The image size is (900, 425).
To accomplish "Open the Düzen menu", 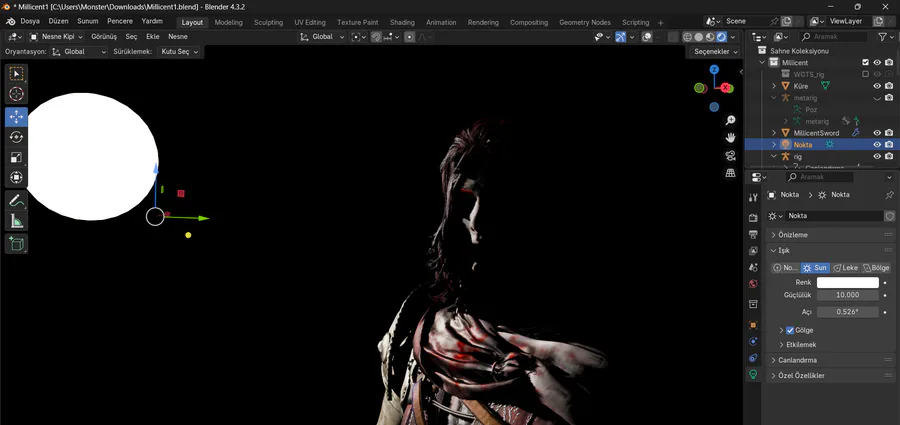I will pos(58,21).
